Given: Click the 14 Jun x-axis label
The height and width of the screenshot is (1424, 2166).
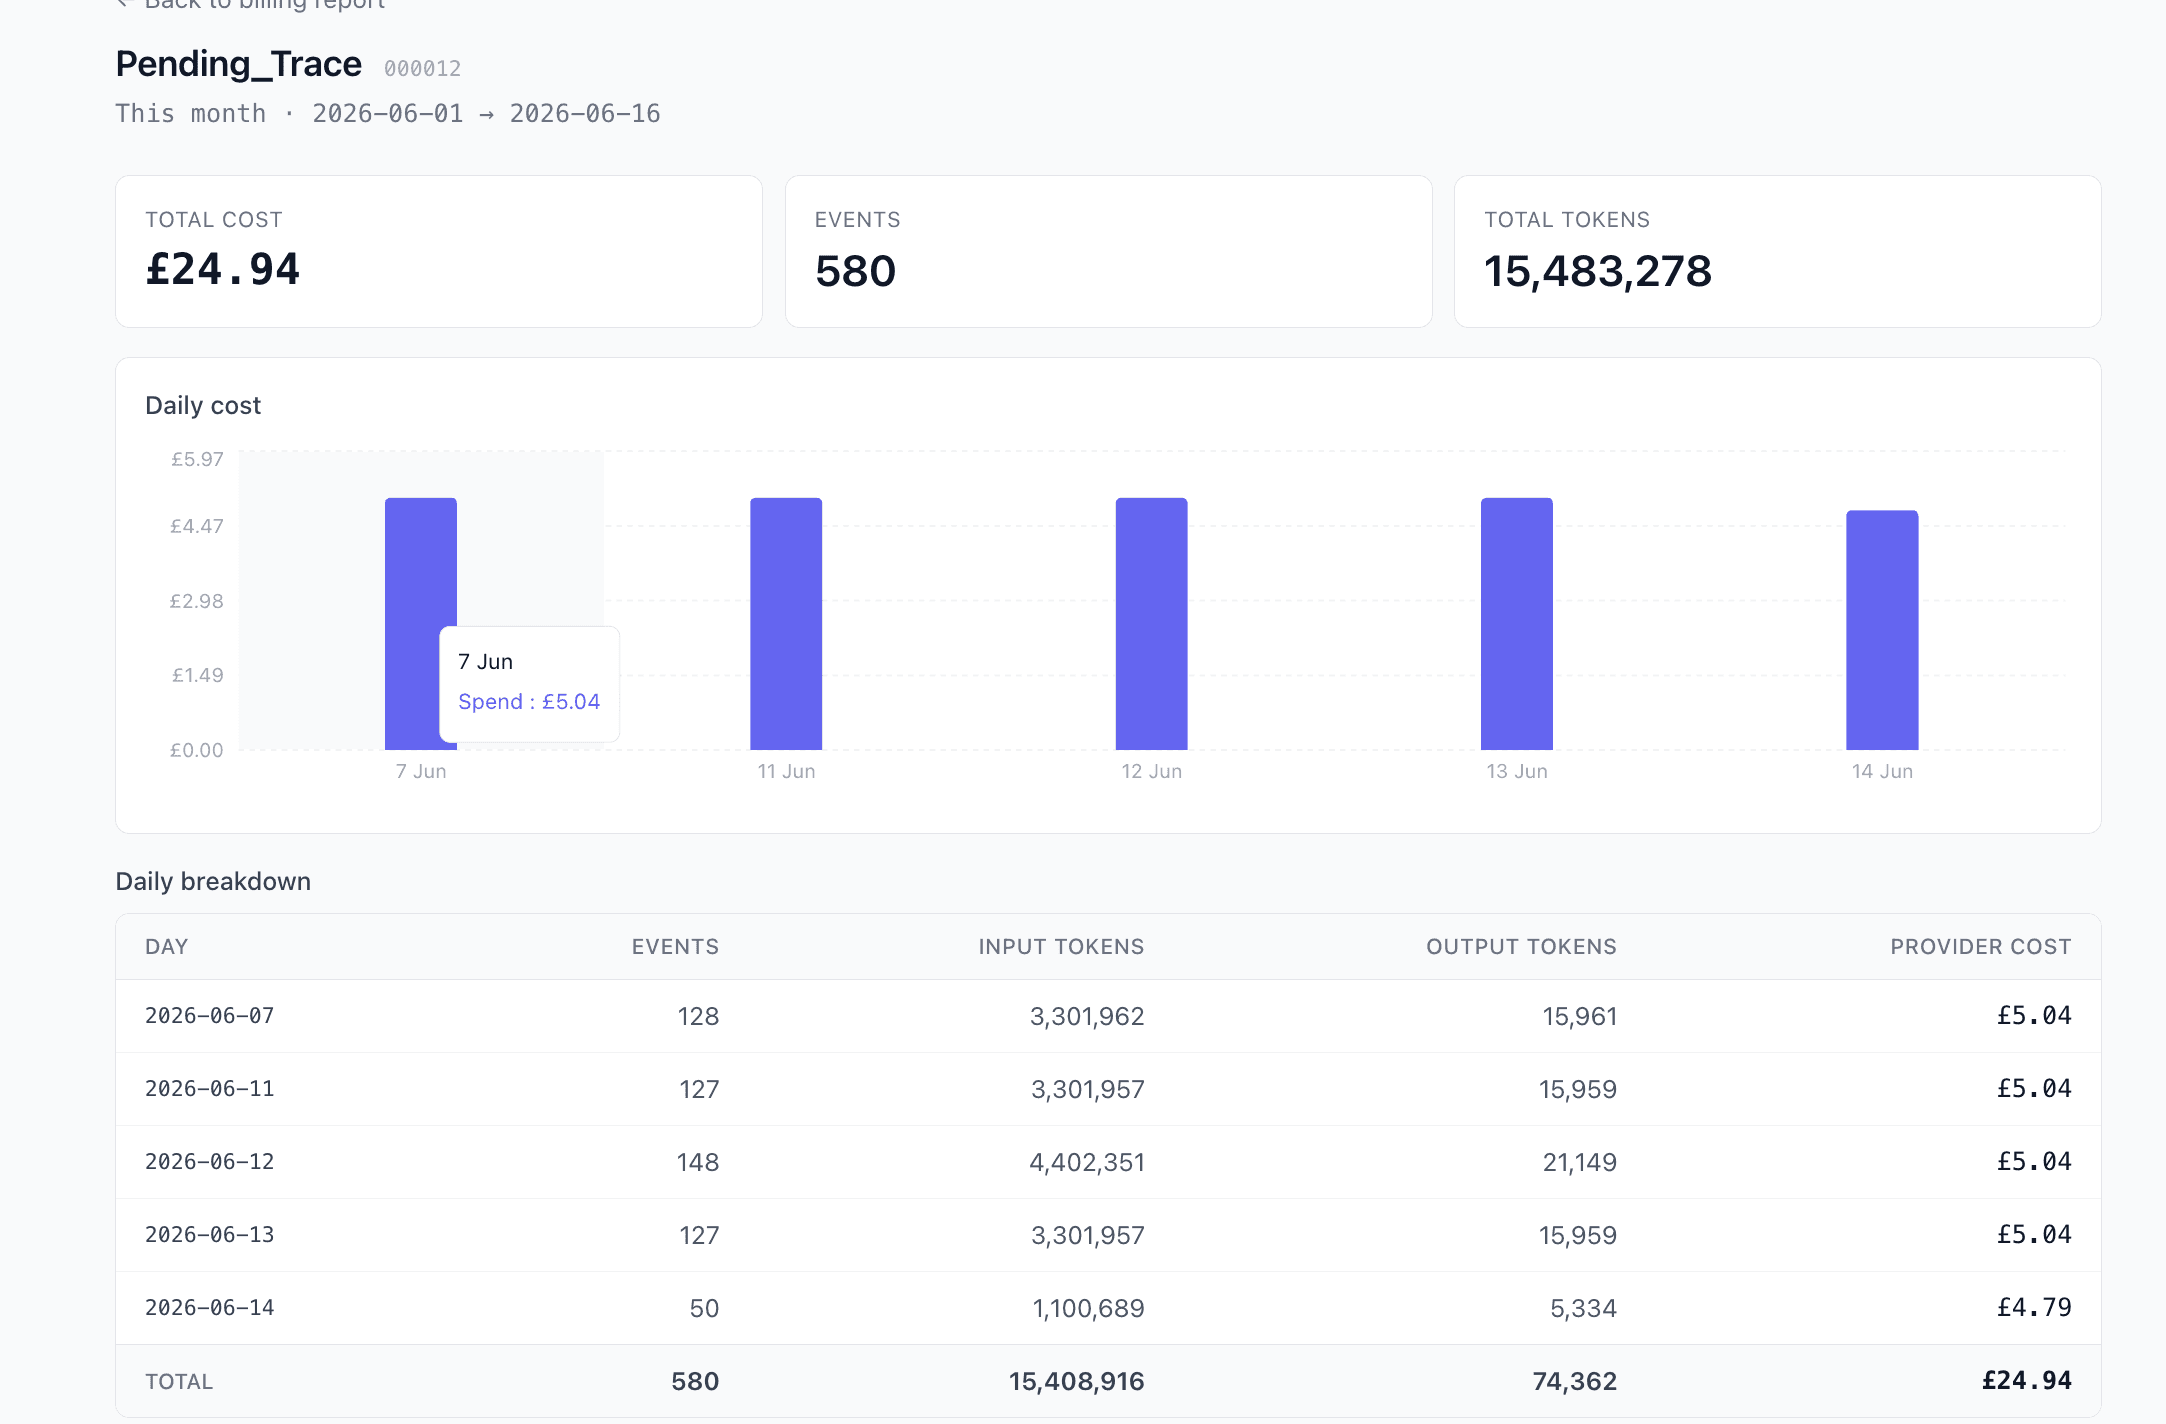Looking at the screenshot, I should (x=1882, y=771).
